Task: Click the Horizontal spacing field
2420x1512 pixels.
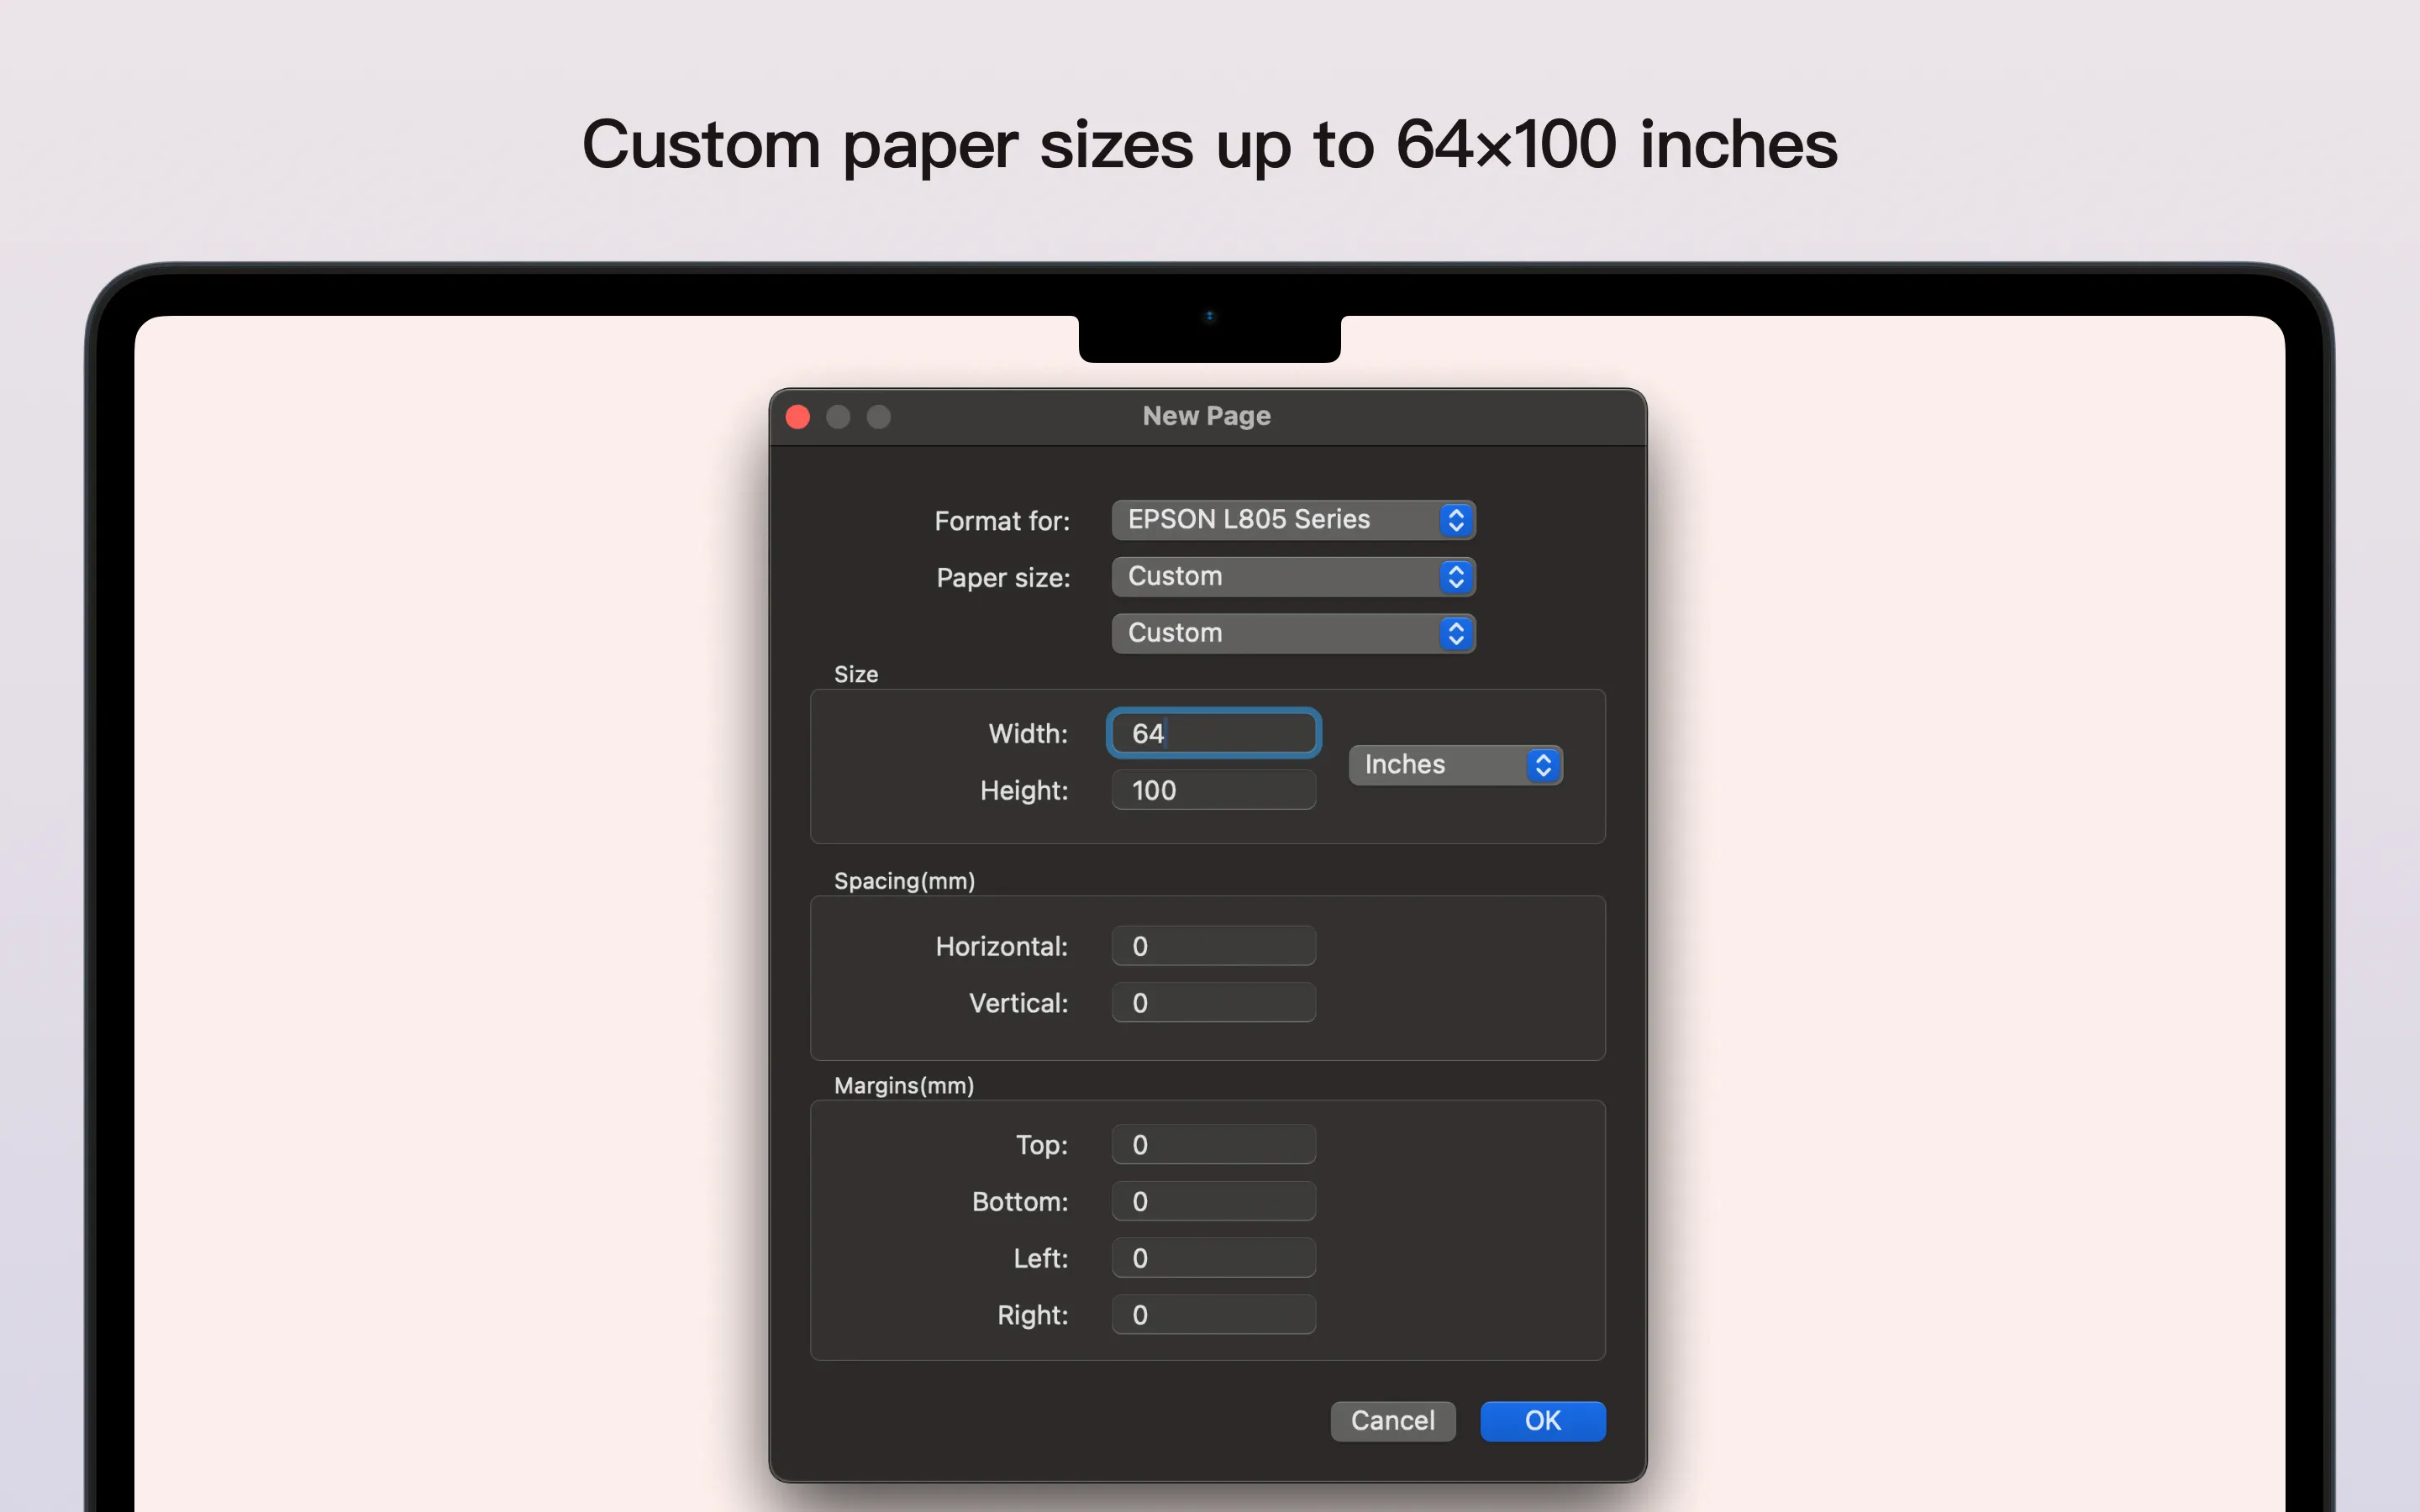Action: [x=1214, y=946]
